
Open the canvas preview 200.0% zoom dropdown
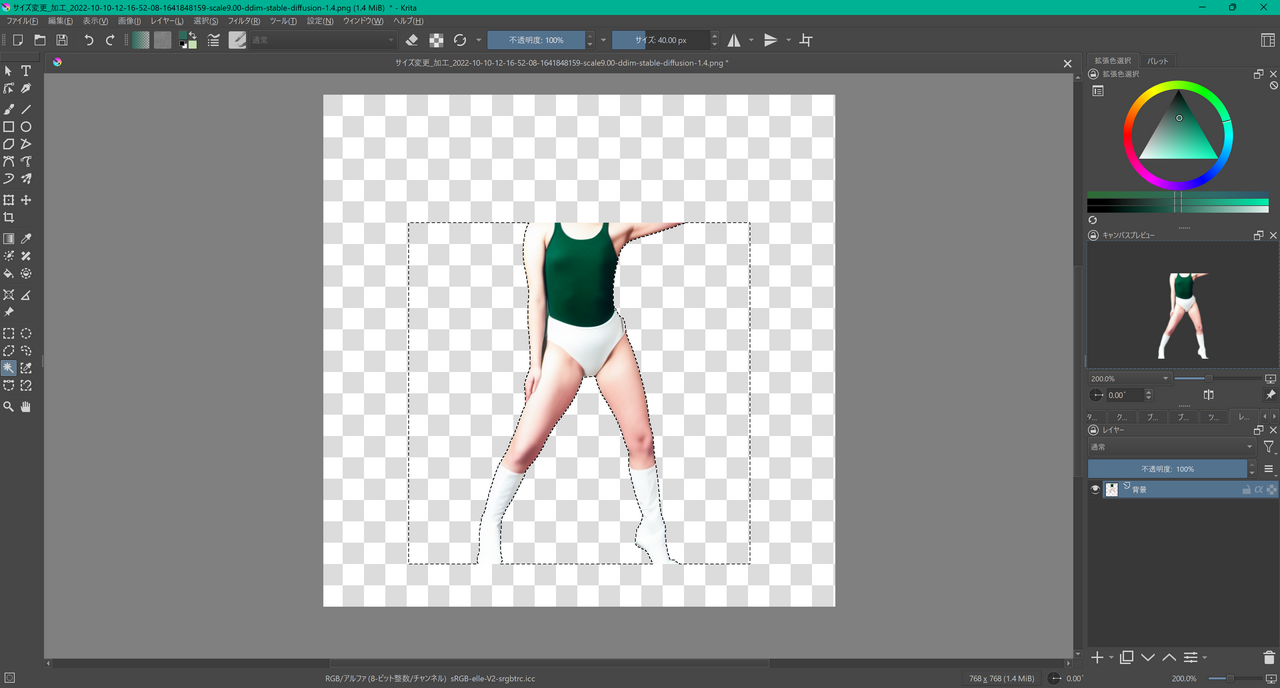pyautogui.click(x=1166, y=379)
